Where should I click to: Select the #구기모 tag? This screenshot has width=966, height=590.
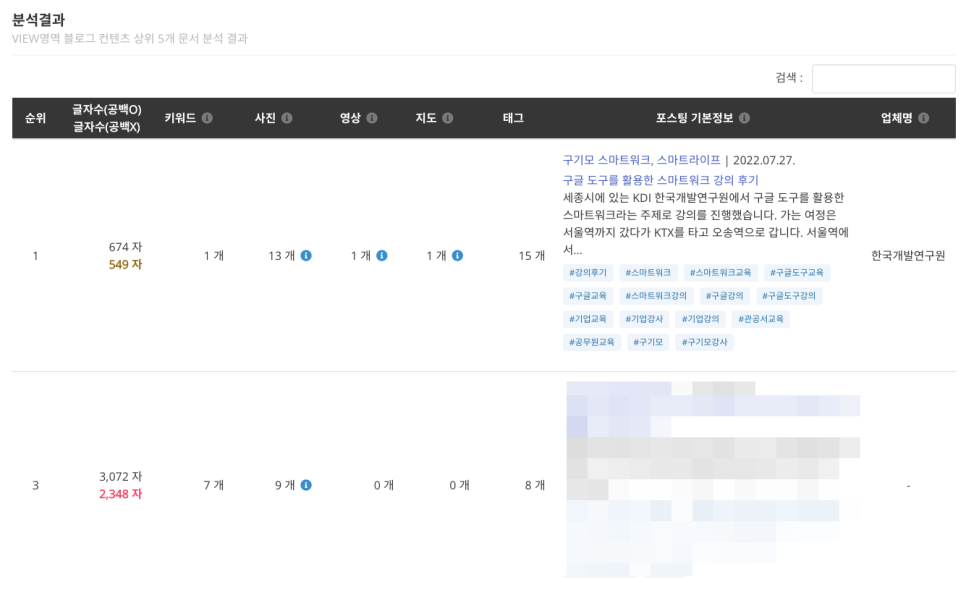point(648,342)
